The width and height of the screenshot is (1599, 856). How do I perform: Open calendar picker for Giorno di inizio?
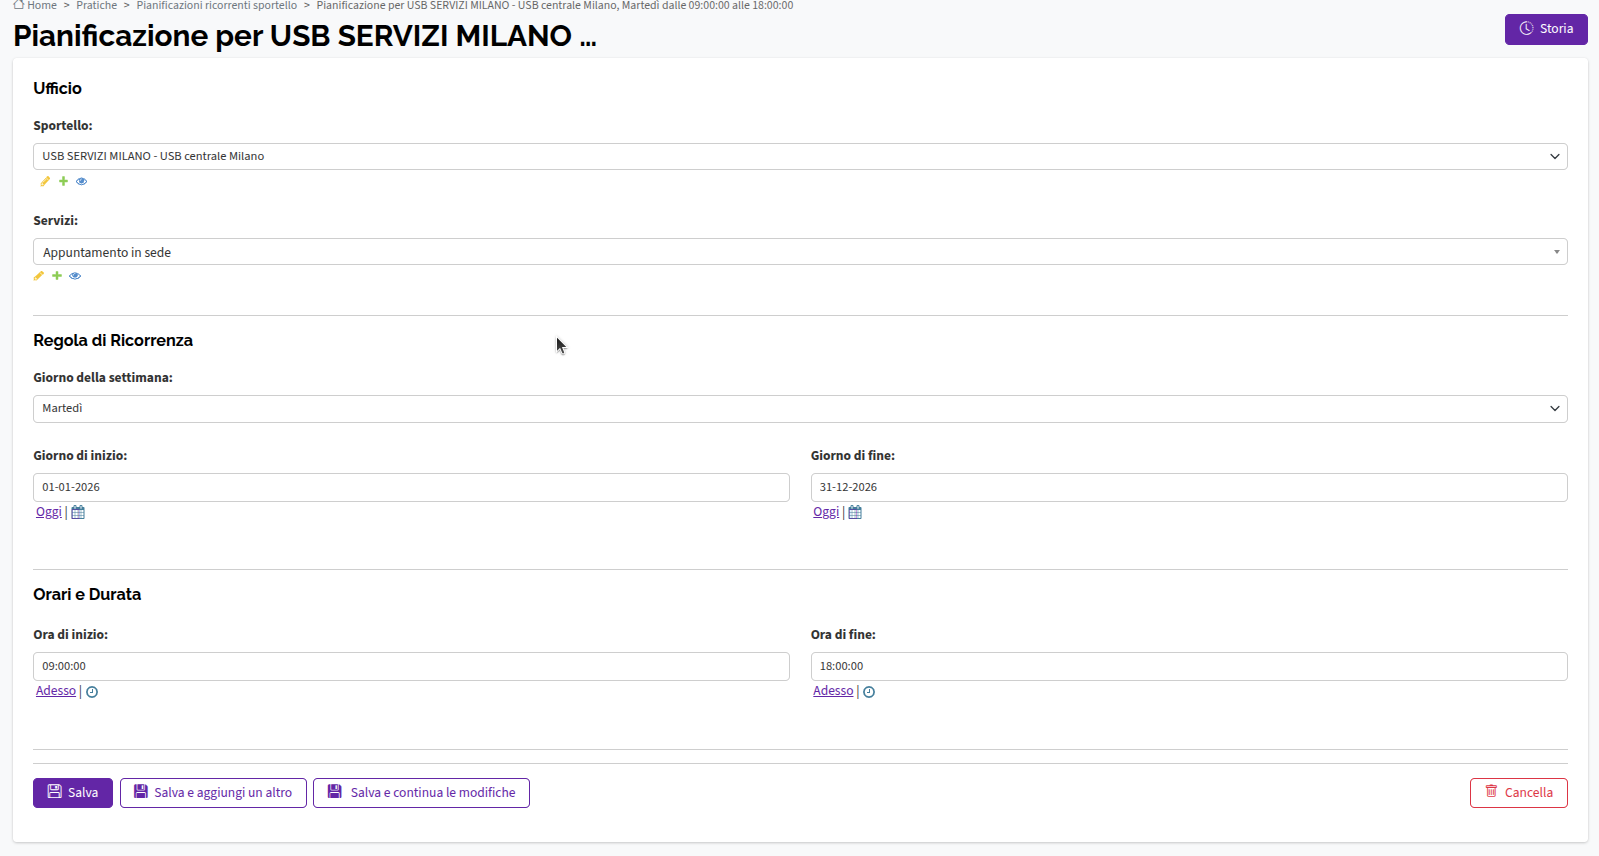point(78,512)
